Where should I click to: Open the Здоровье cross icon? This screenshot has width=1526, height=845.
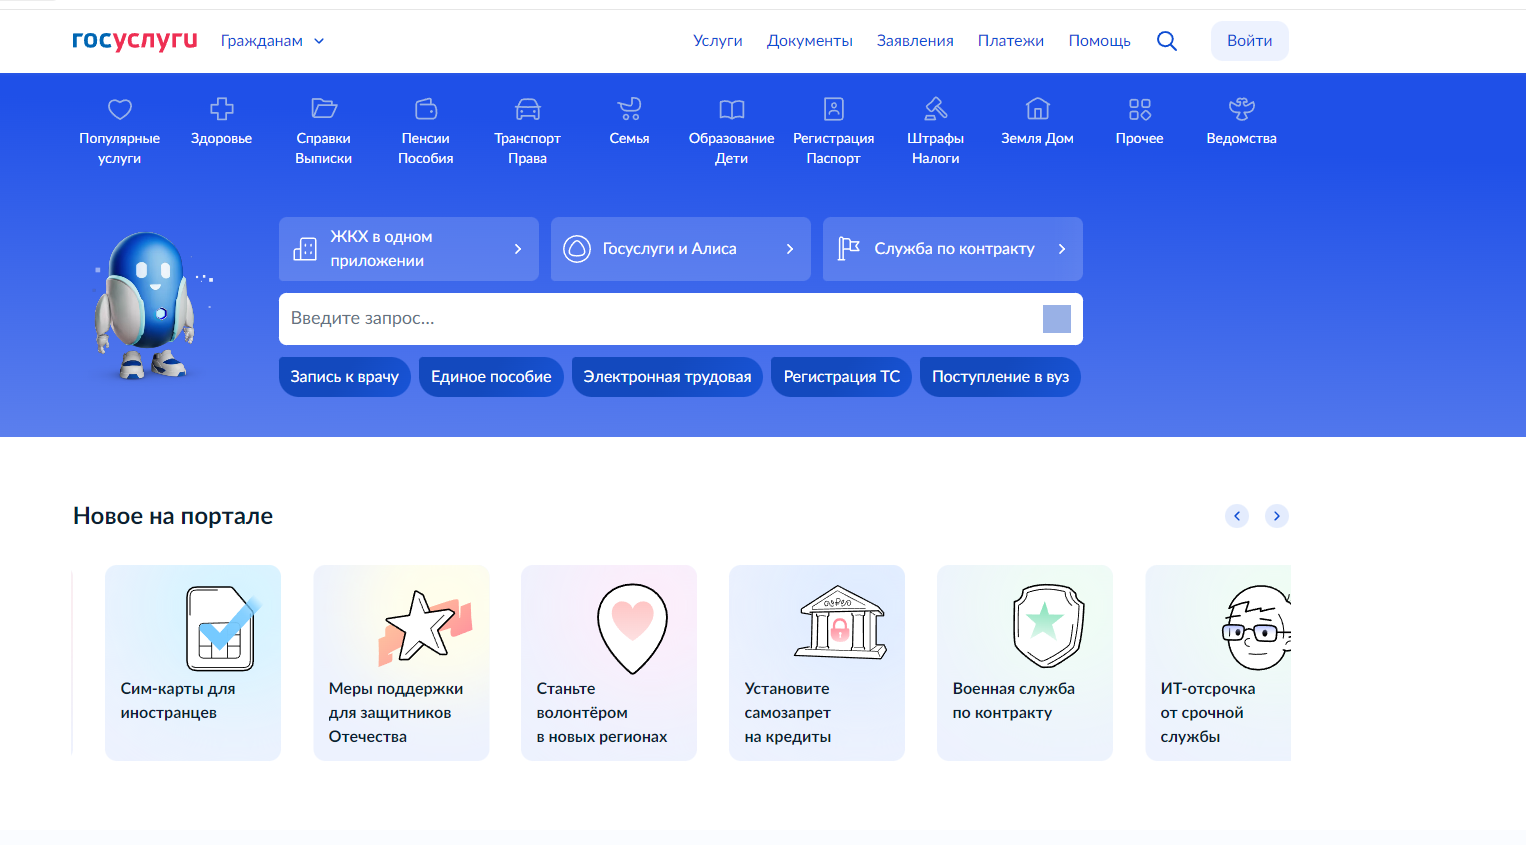click(x=222, y=108)
